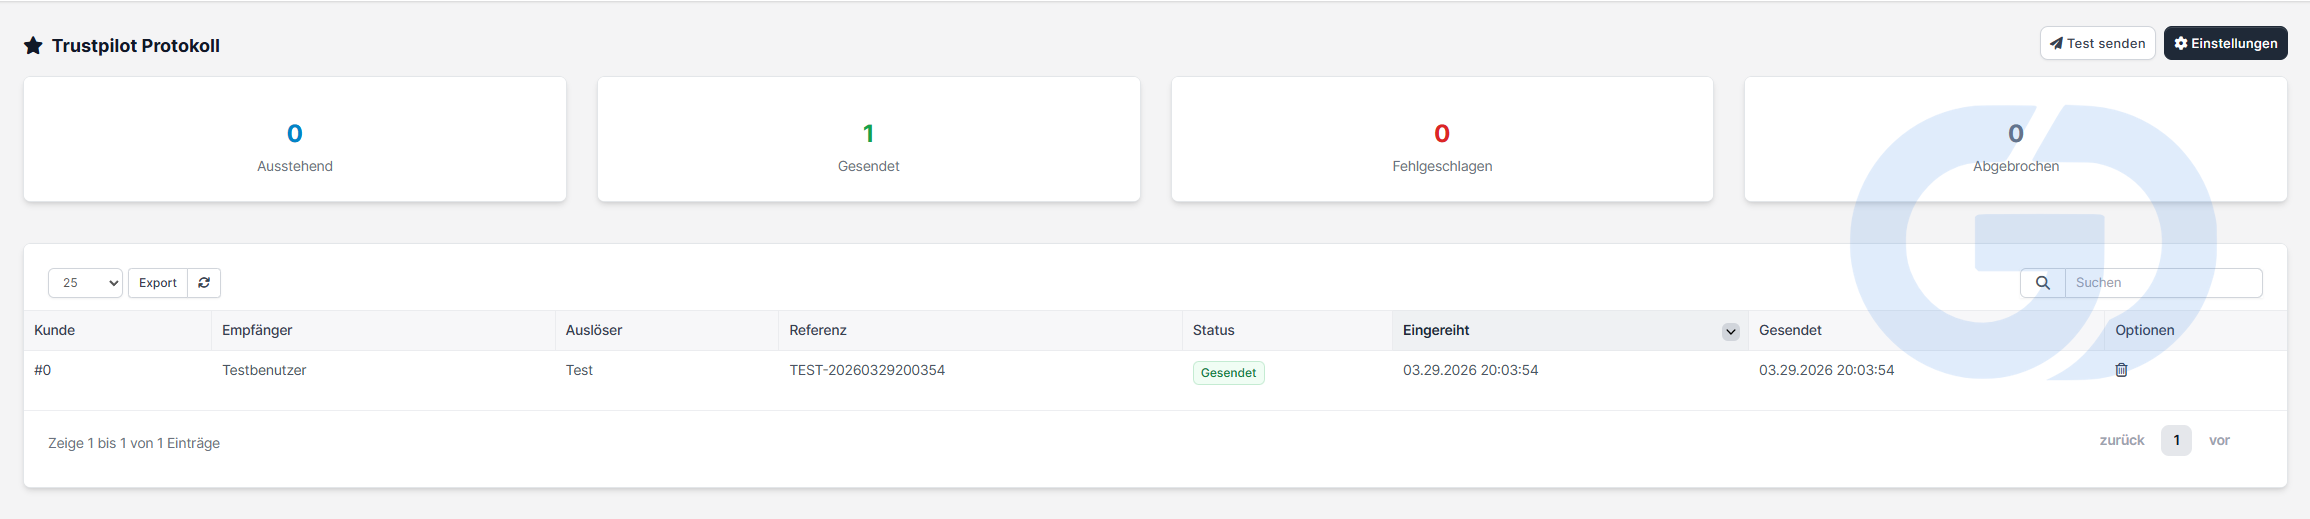
Task: Sort by the Gesendet column header
Action: [1790, 330]
